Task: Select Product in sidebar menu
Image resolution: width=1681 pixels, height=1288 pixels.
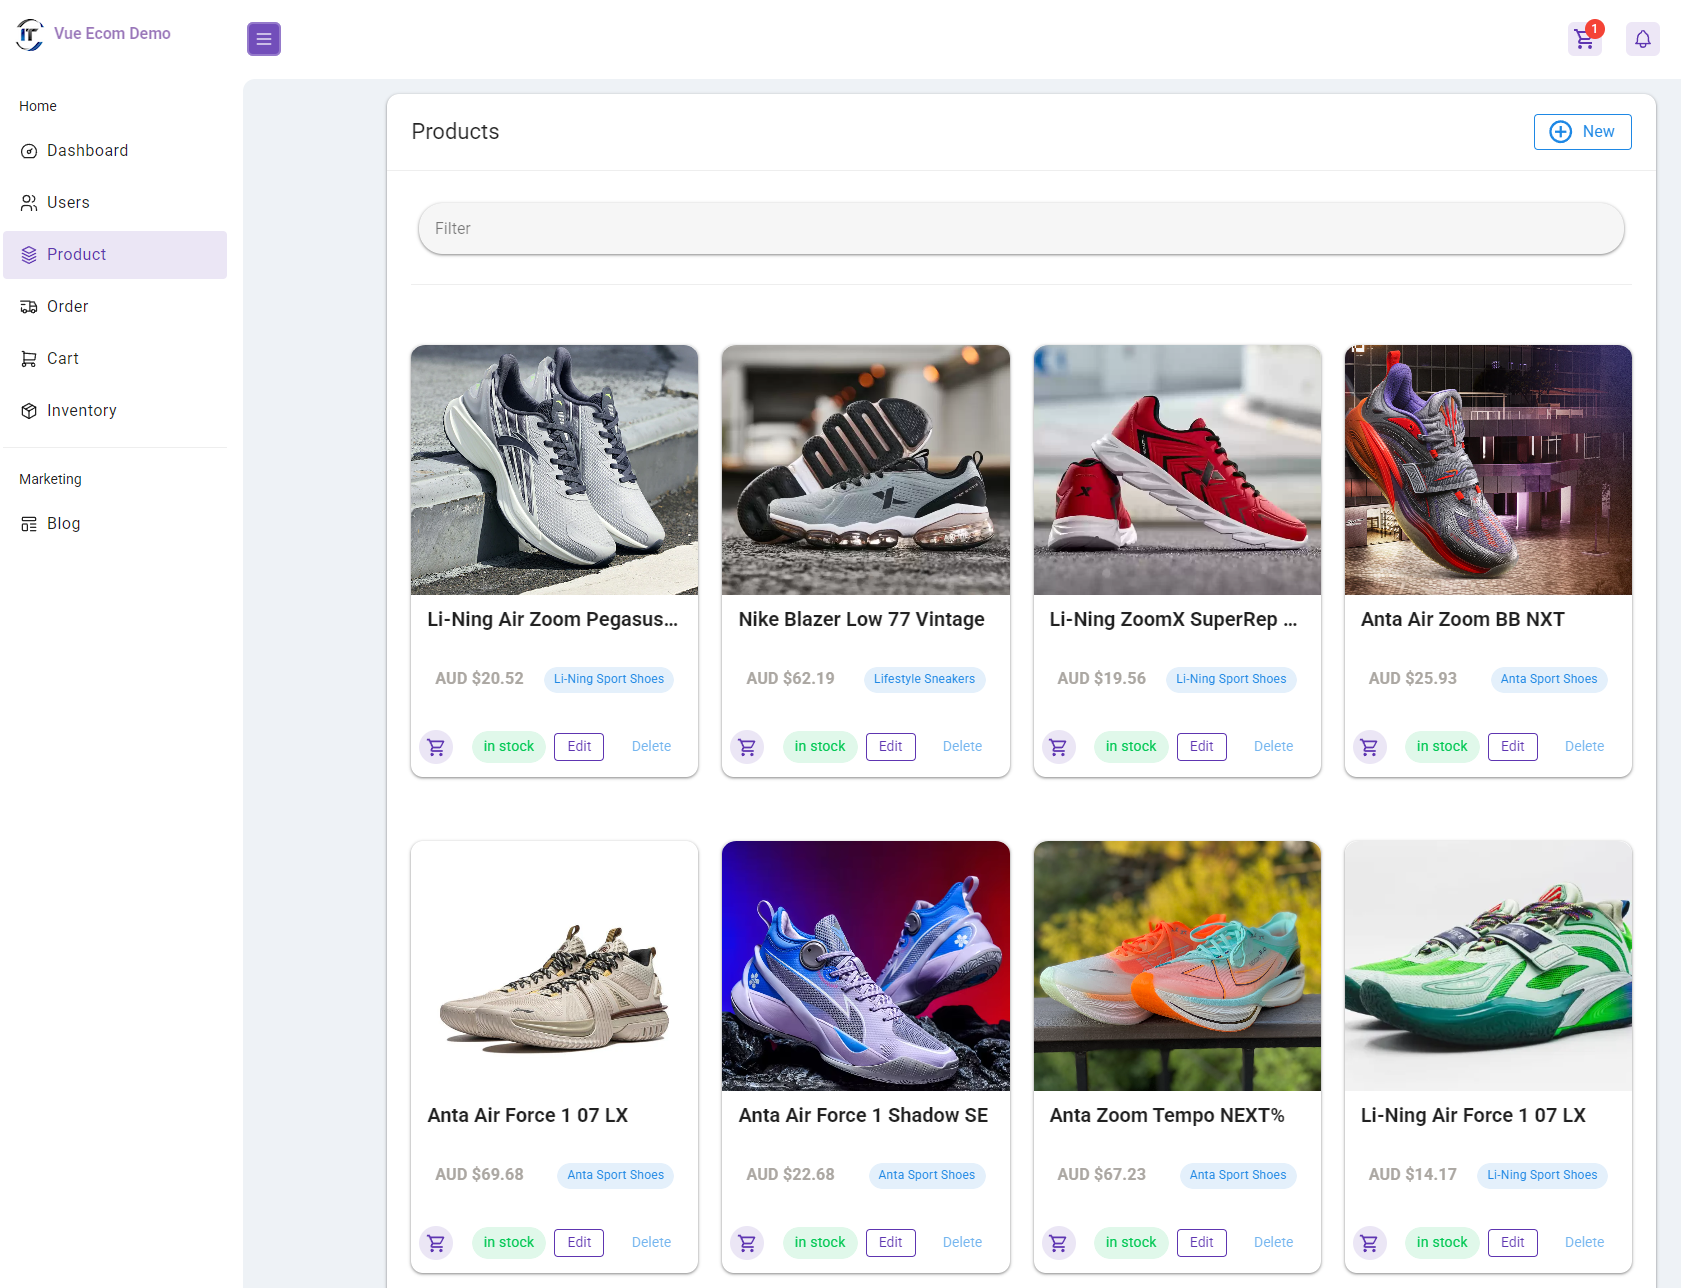Action: point(115,255)
